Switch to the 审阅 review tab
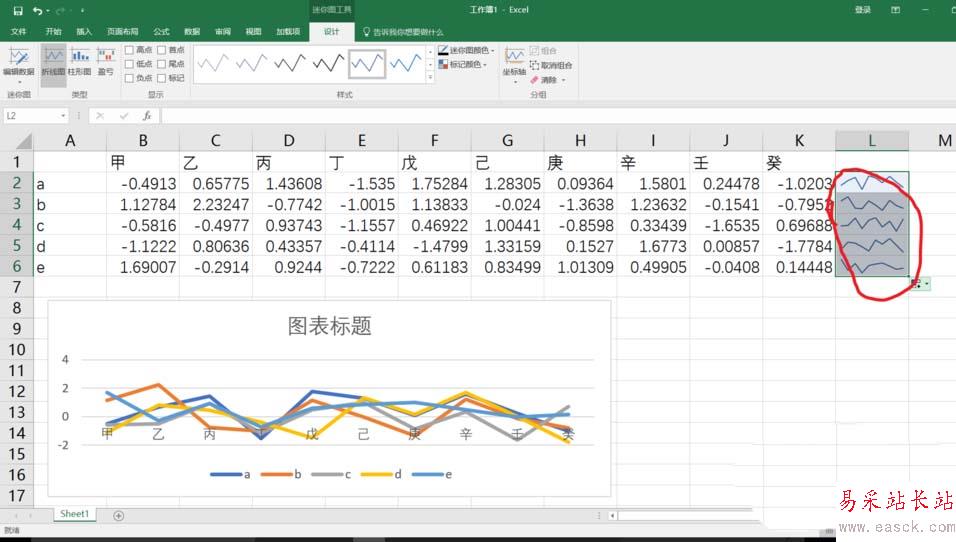The height and width of the screenshot is (542, 956). 223,32
